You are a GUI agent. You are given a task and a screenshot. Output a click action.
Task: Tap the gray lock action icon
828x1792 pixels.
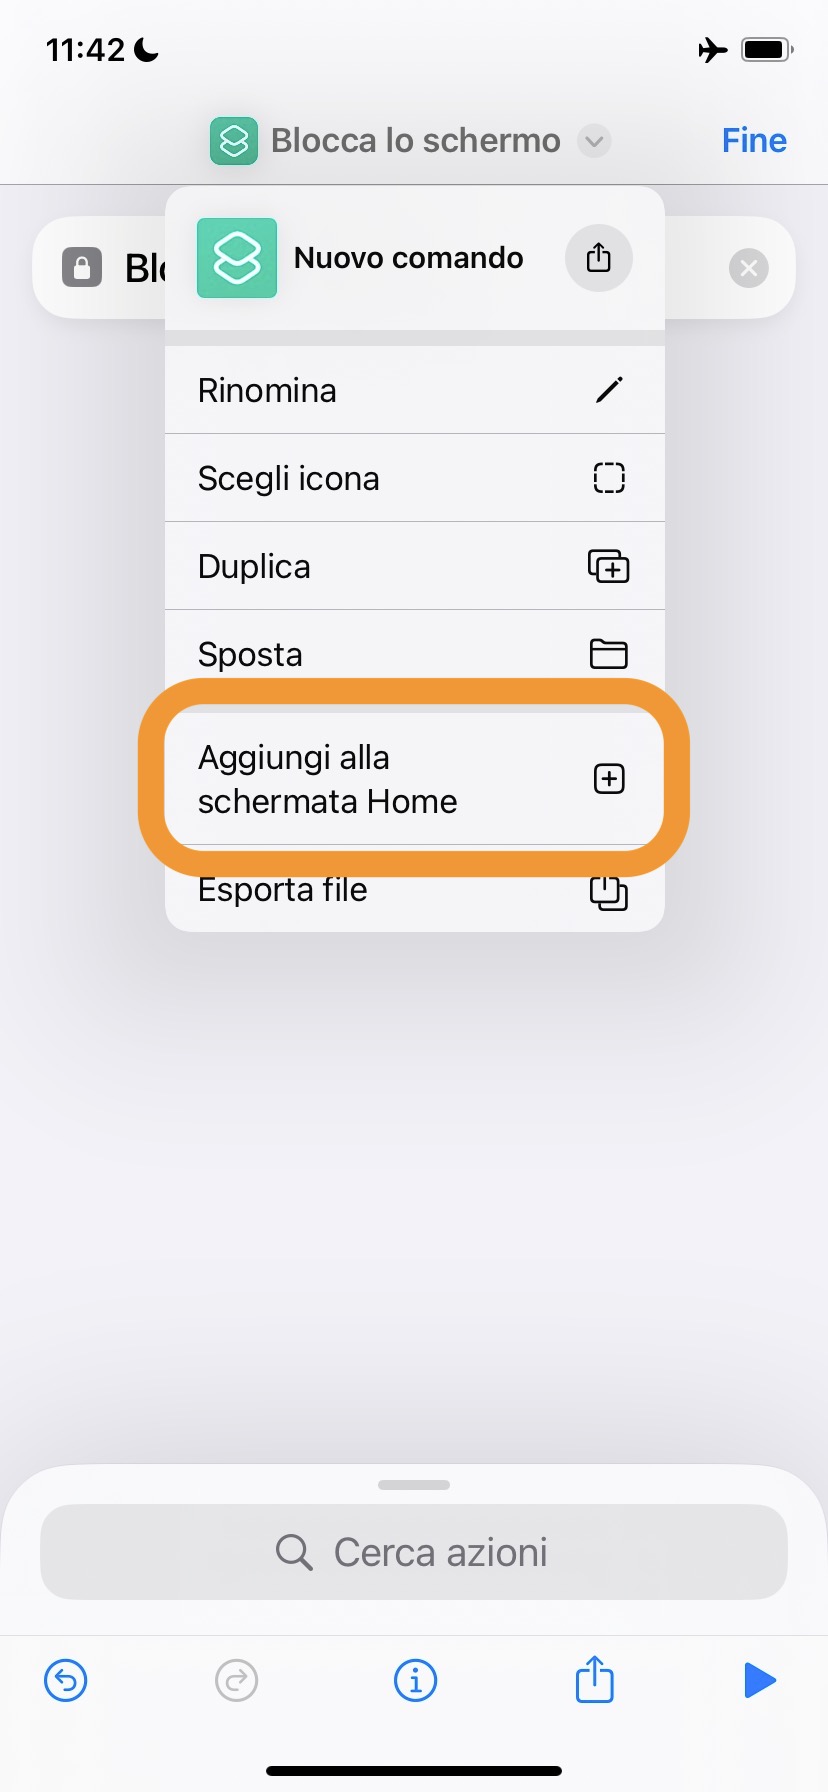pos(82,268)
